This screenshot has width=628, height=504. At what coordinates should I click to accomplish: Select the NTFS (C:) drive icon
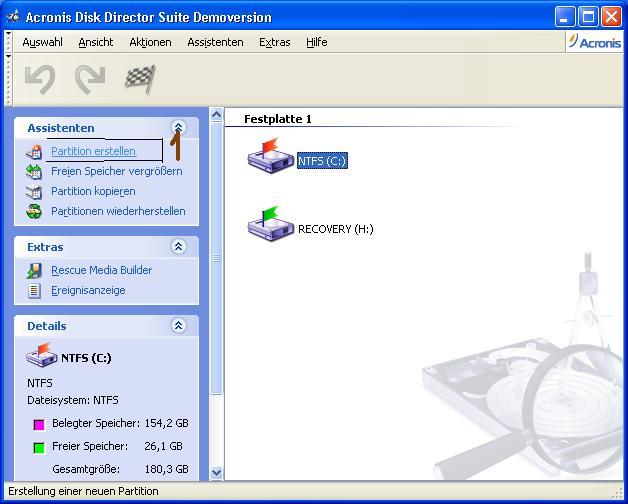[270, 155]
